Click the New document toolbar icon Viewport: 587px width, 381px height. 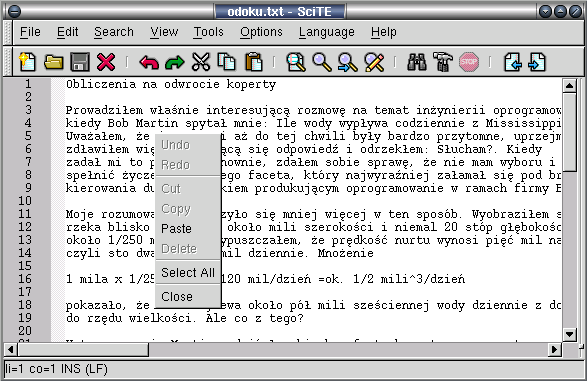28,62
